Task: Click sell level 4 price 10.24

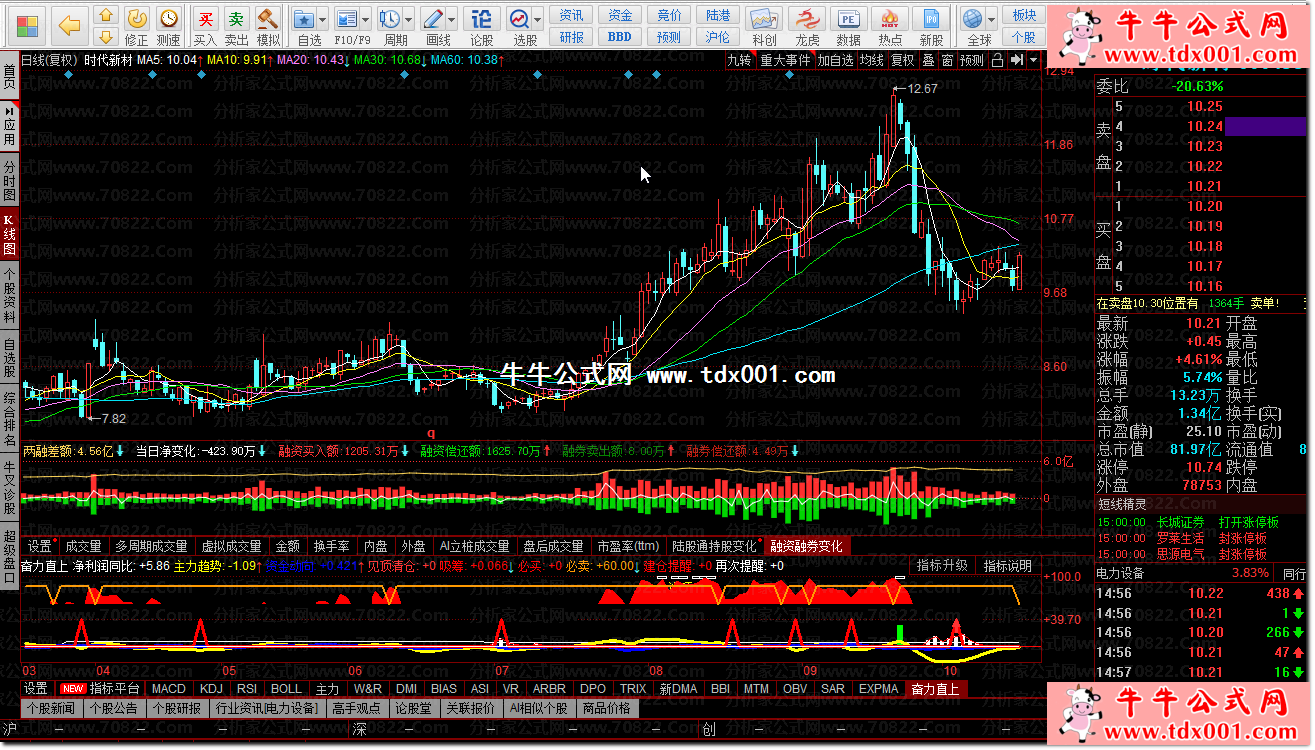Action: click(1205, 127)
